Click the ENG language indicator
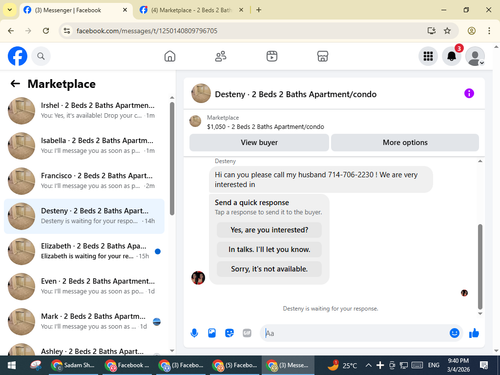This screenshot has width=500, height=375. point(433,365)
